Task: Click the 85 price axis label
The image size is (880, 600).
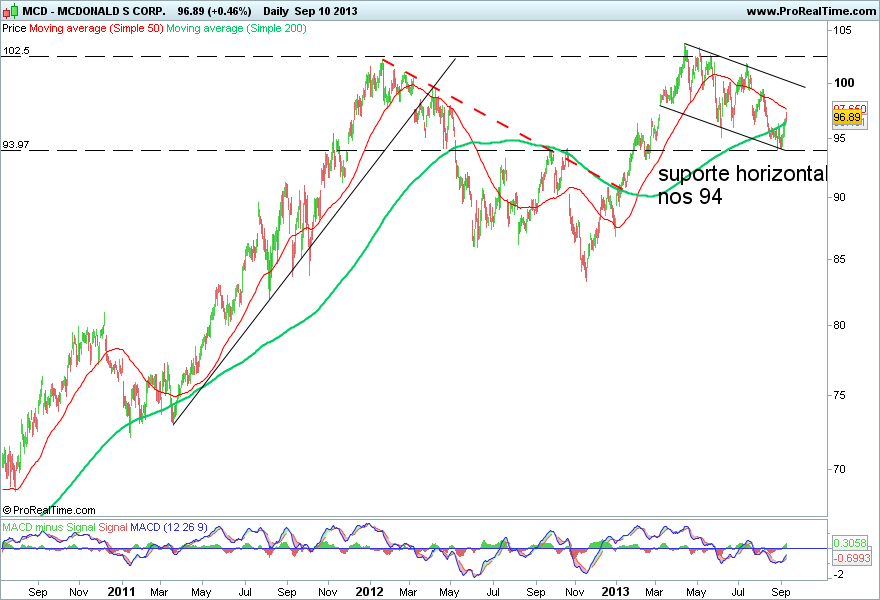Action: [839, 259]
